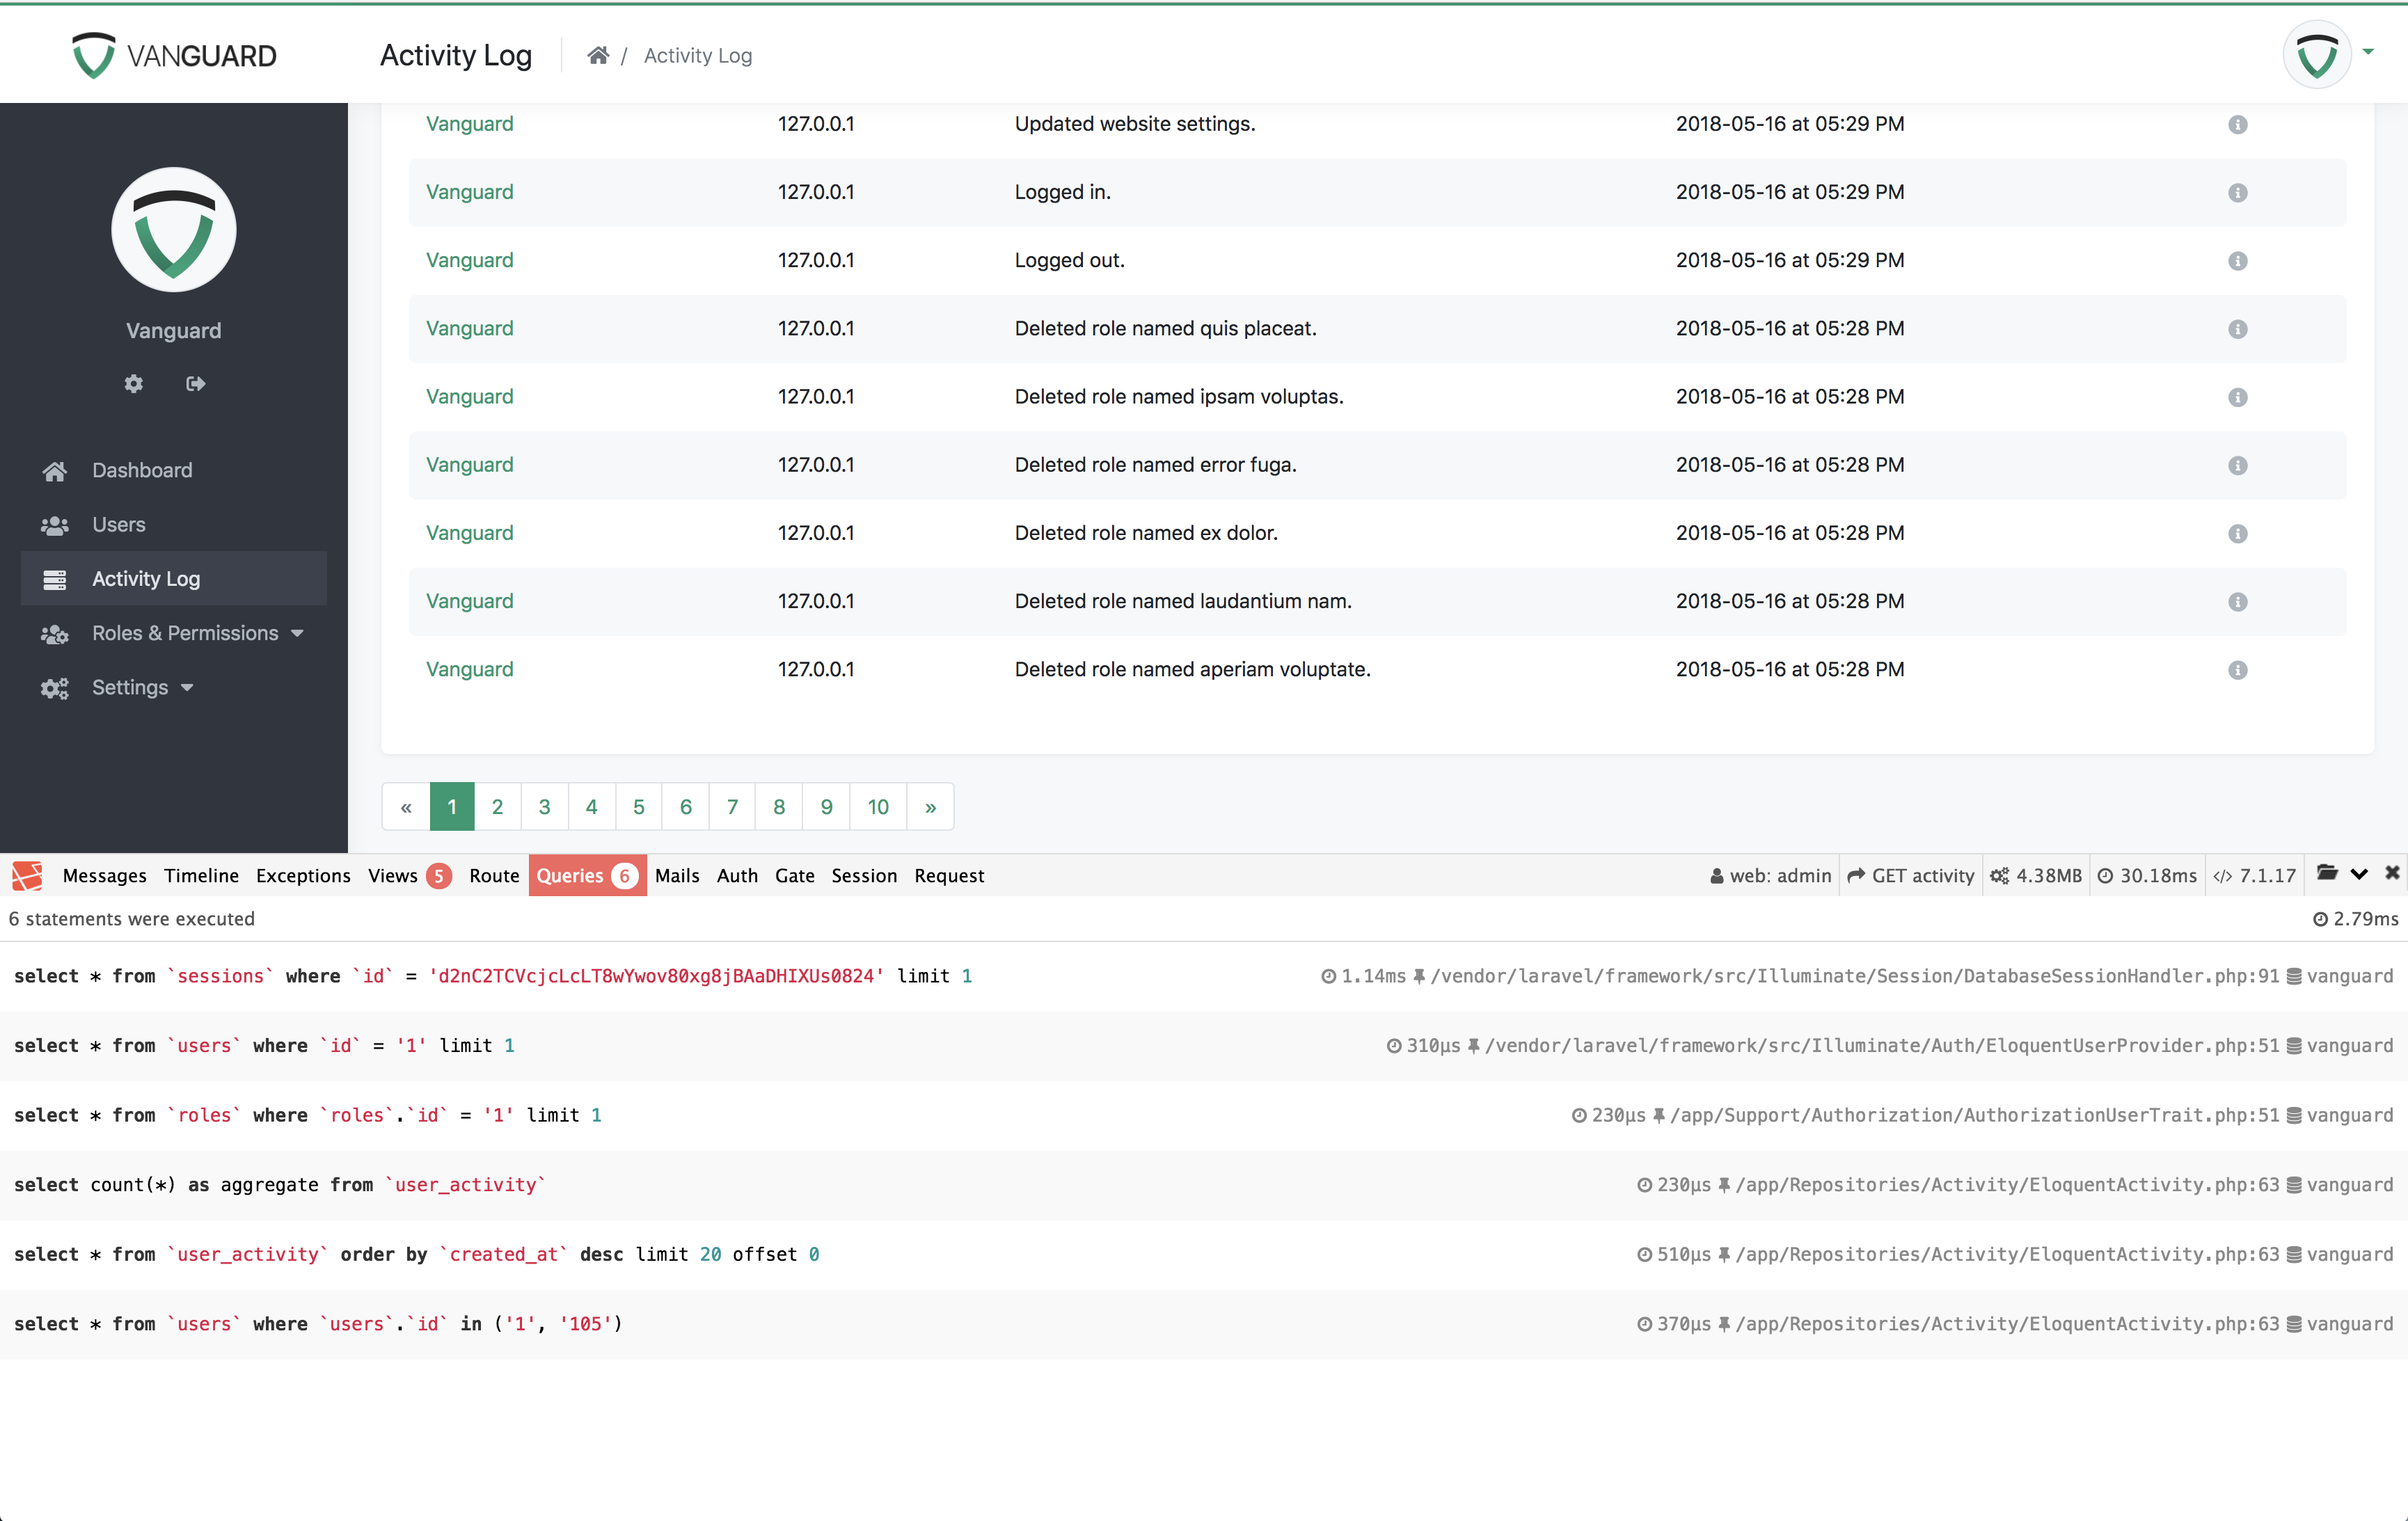Show info for 'Updated website settings' row
The width and height of the screenshot is (2408, 1521).
coord(2238,124)
